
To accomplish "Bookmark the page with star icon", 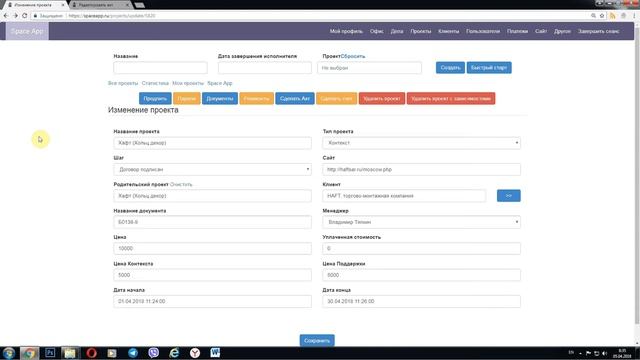I will point(602,16).
